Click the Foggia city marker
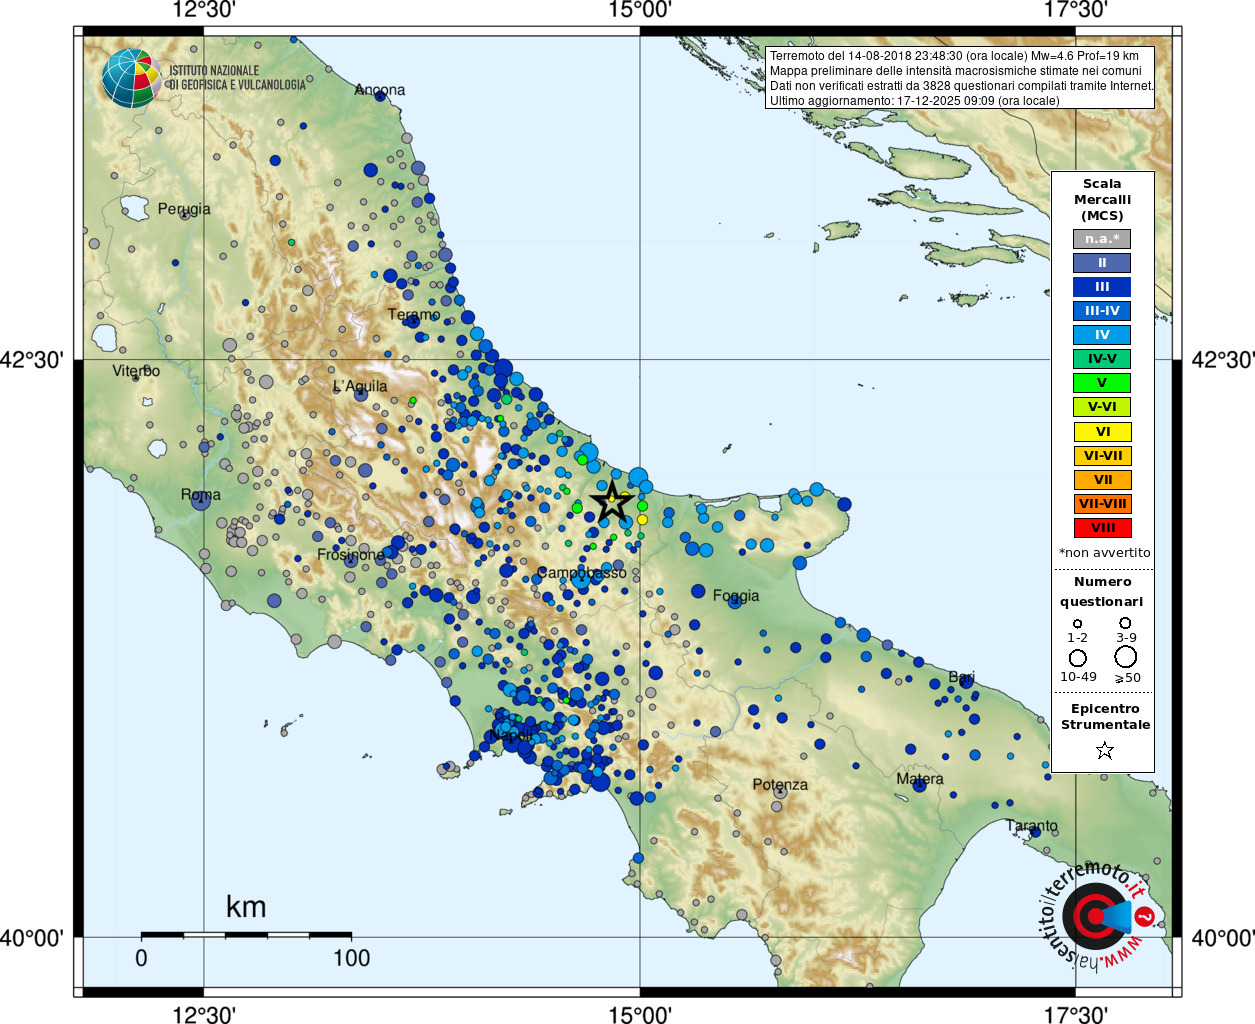Image resolution: width=1255 pixels, height=1024 pixels. tap(736, 603)
